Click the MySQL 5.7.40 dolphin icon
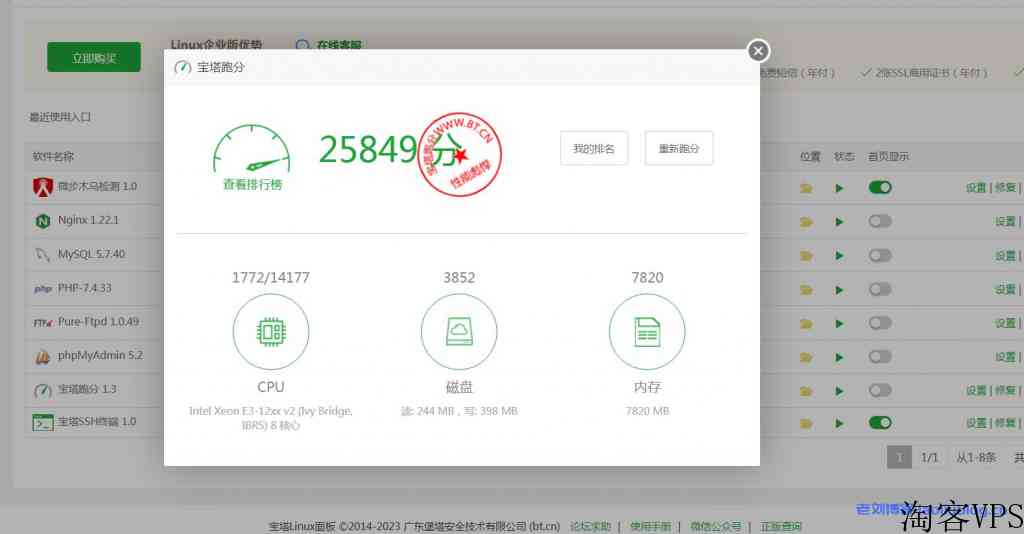This screenshot has height=534, width=1024. (42, 255)
